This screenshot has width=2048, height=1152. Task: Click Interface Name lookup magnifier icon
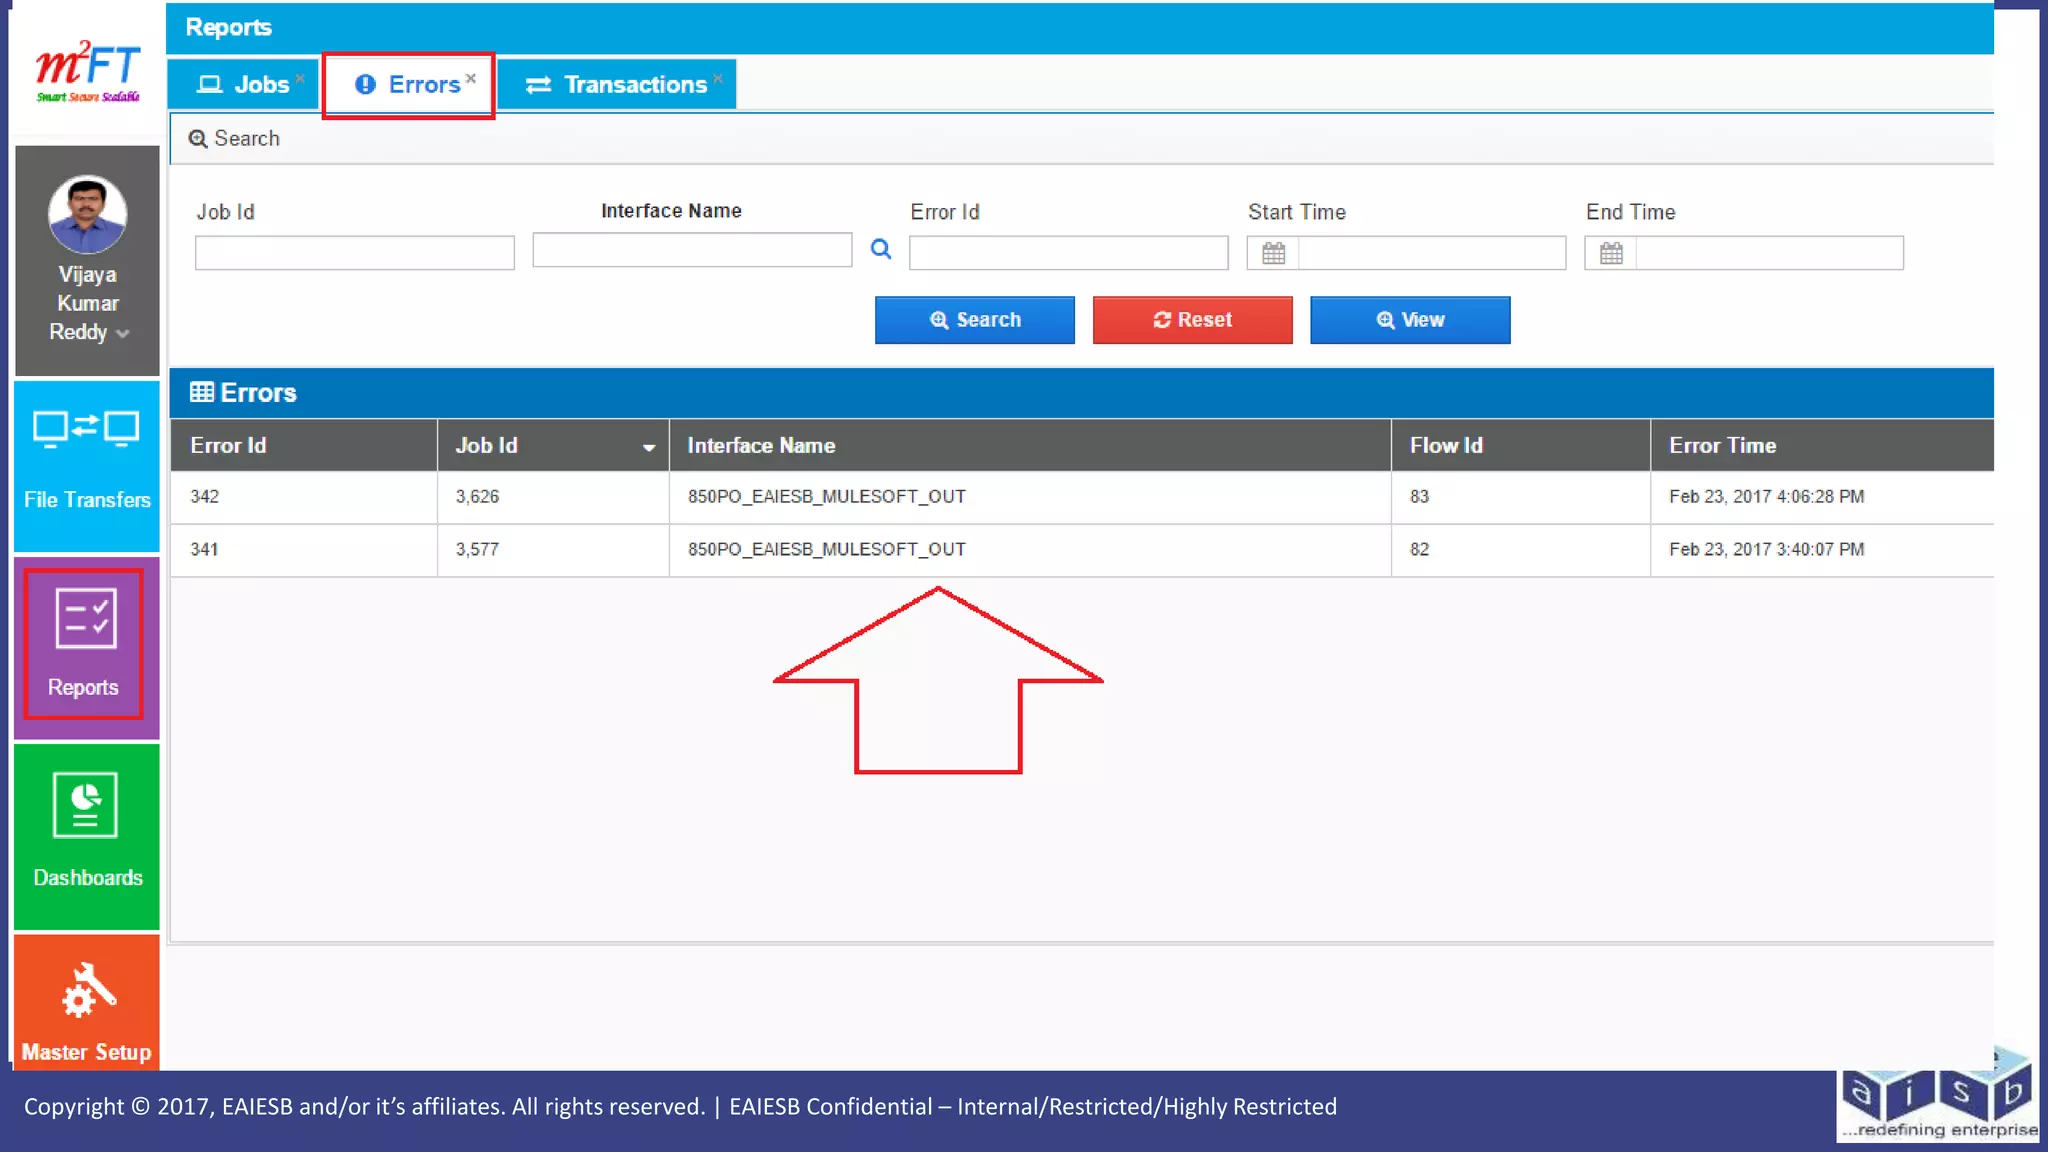pyautogui.click(x=880, y=249)
